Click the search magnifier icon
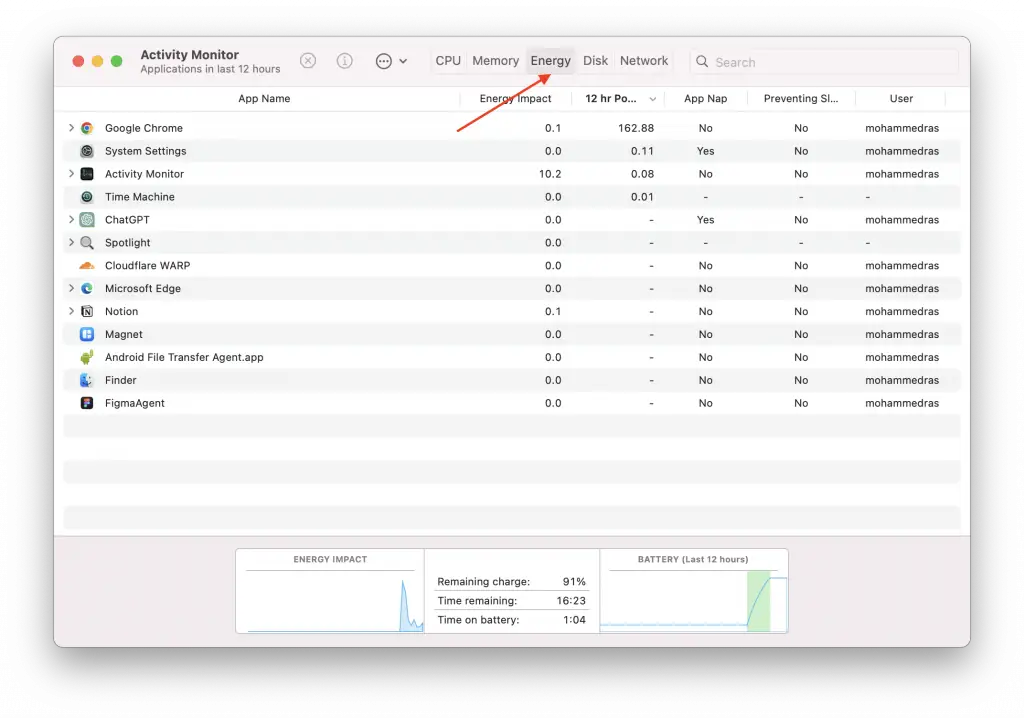The height and width of the screenshot is (718, 1024). coord(702,61)
